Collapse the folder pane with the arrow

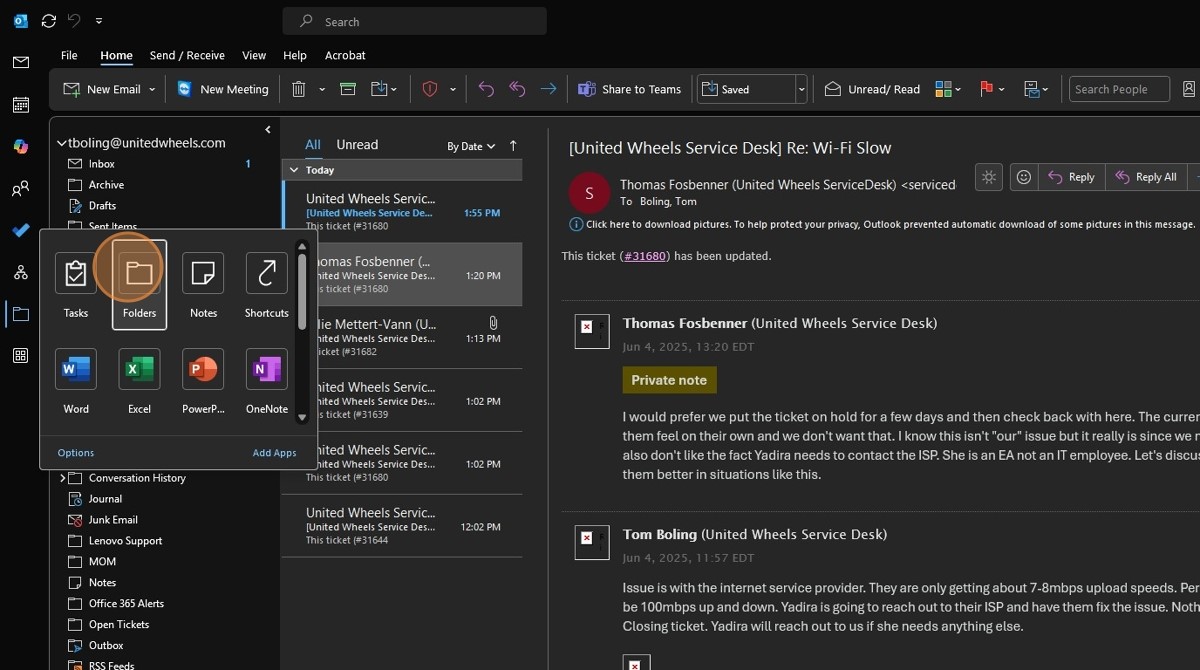(x=268, y=130)
